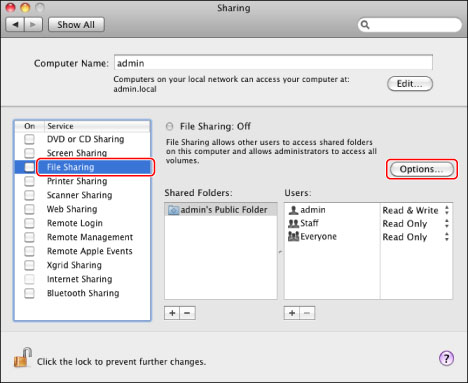Screen dimensions: 468x383
Task: Go back with the left arrow button
Action: [15, 25]
